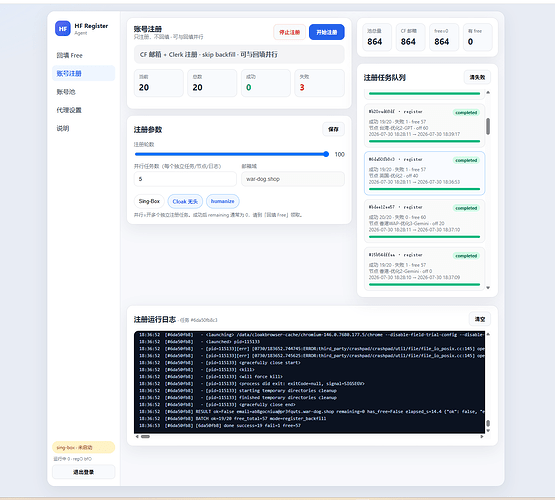Open 代理设置 in the sidebar
Viewport: 555px width, 500px height.
[84, 110]
